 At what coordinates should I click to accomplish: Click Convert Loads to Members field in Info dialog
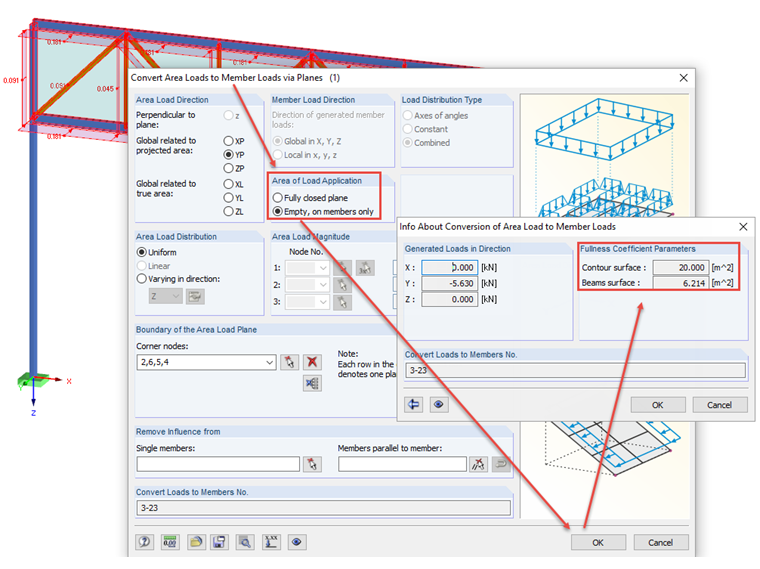pyautogui.click(x=575, y=370)
